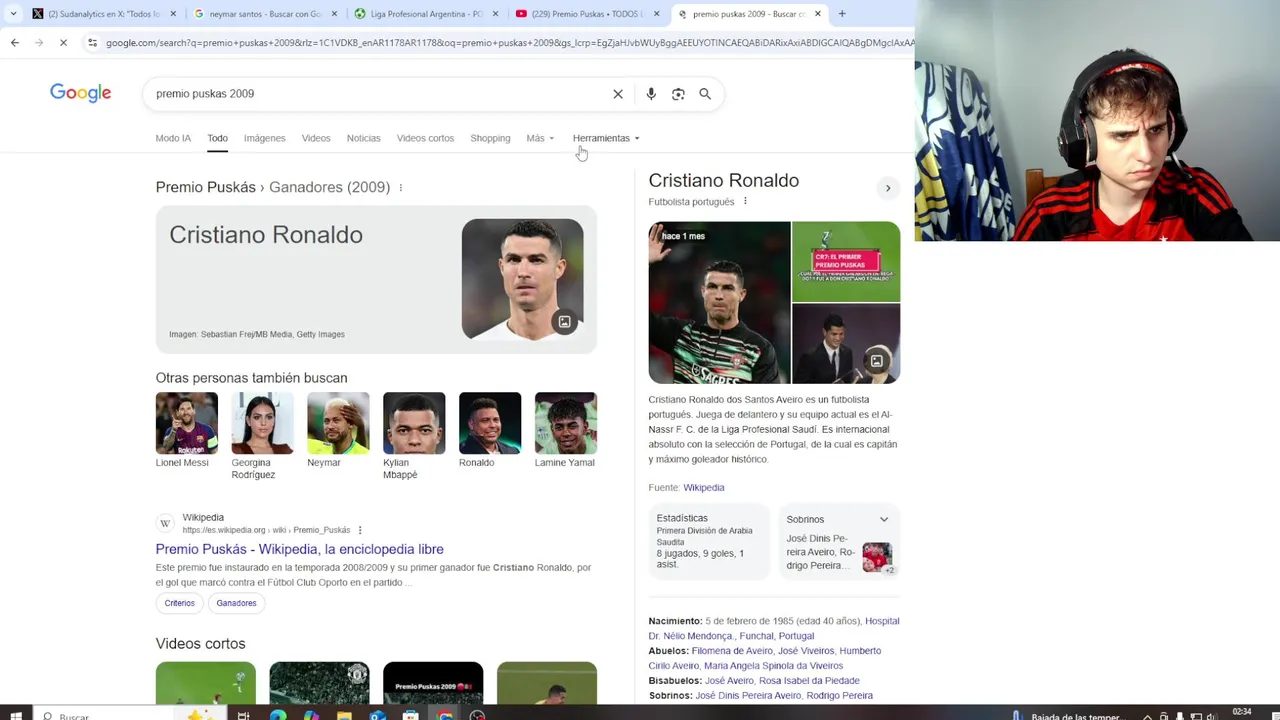Clear the search box with the X icon

click(x=618, y=94)
